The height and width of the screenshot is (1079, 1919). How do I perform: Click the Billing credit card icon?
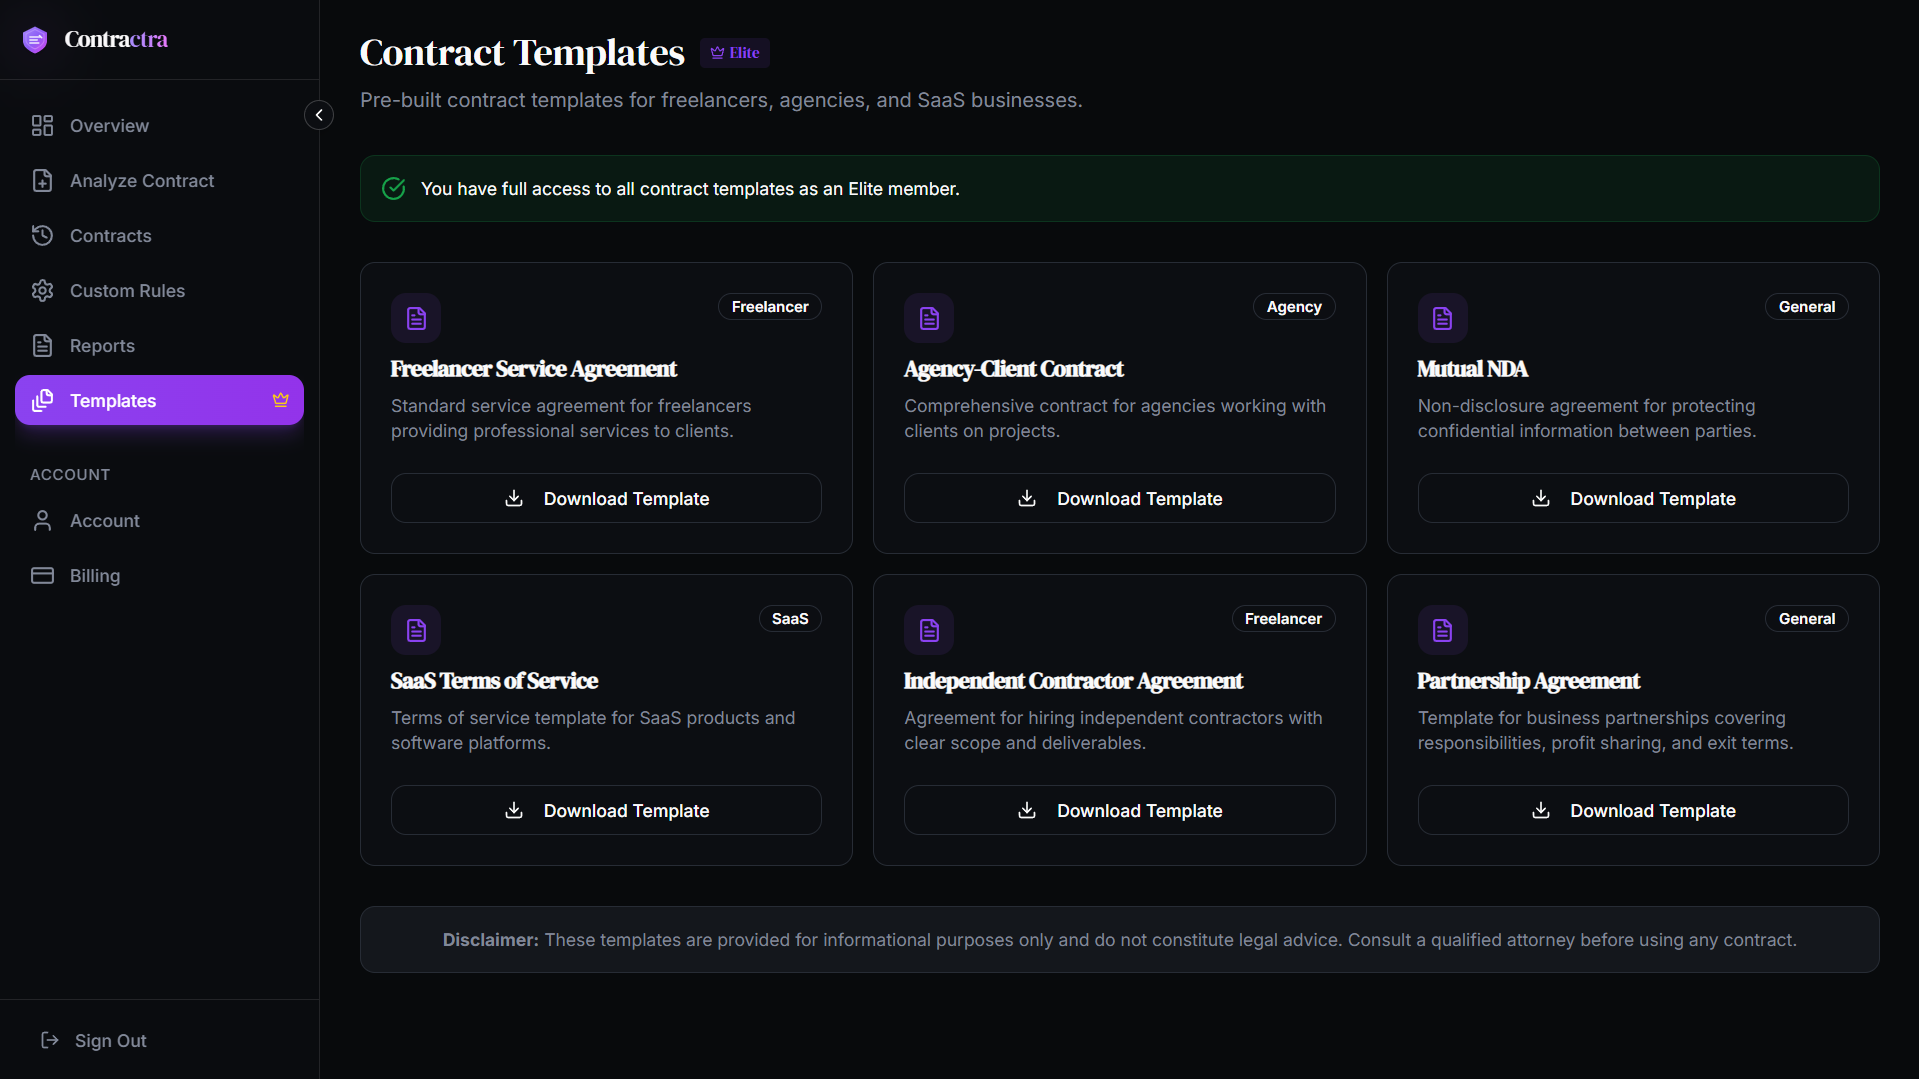point(42,576)
